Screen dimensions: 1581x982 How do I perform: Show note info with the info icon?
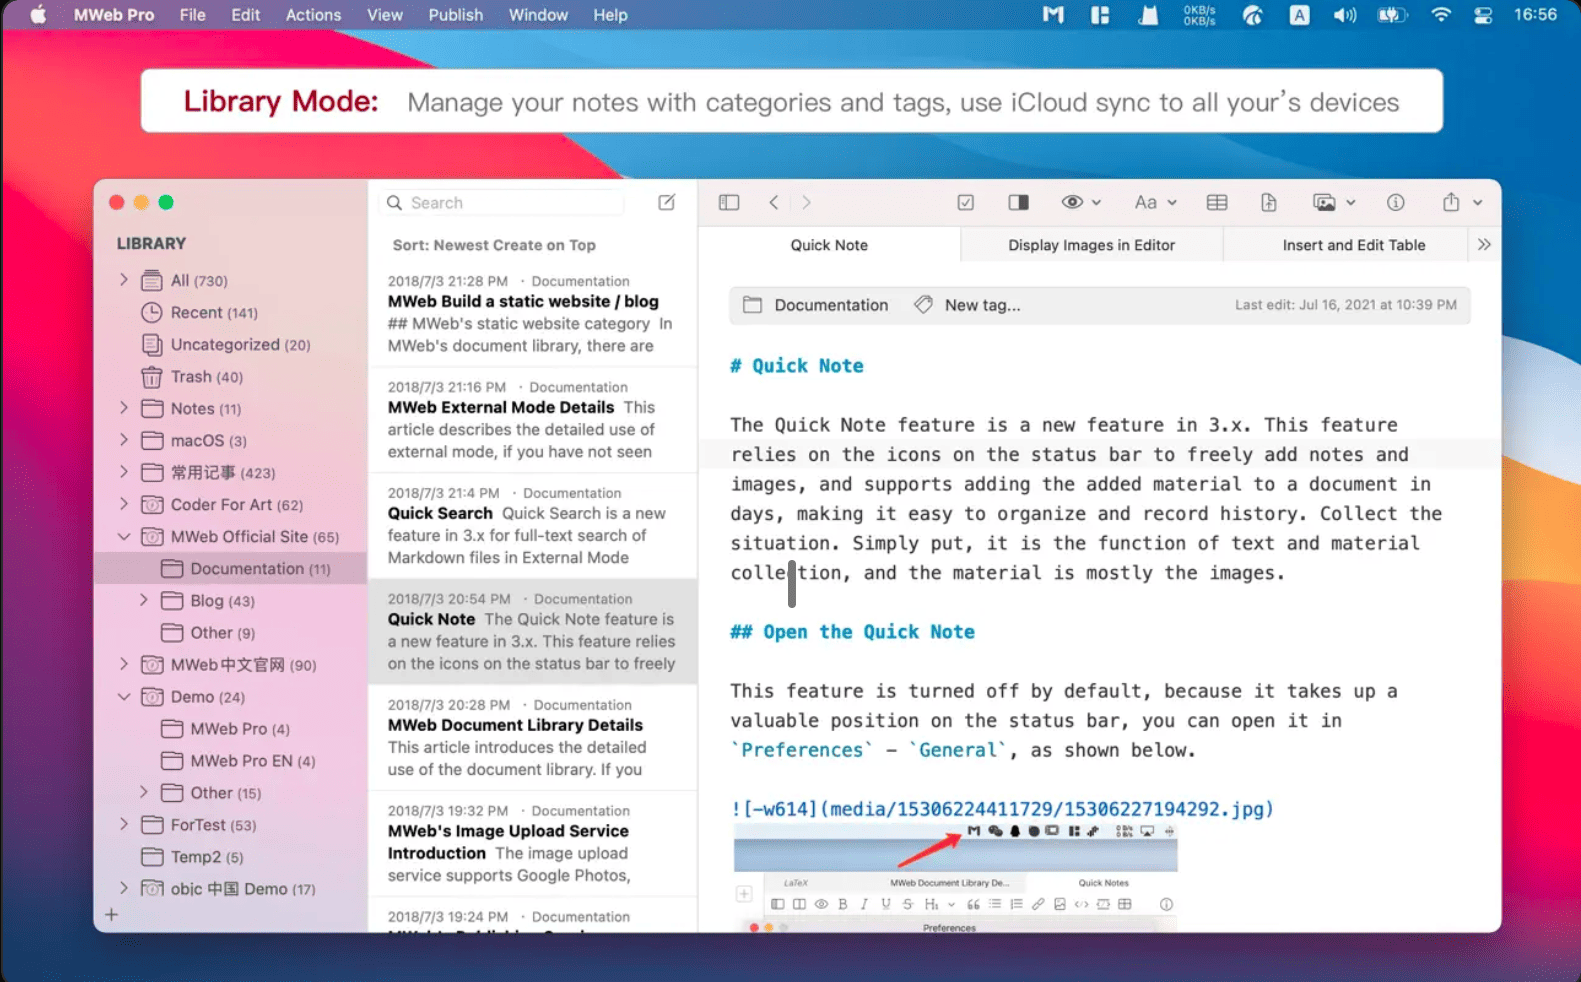1396,202
